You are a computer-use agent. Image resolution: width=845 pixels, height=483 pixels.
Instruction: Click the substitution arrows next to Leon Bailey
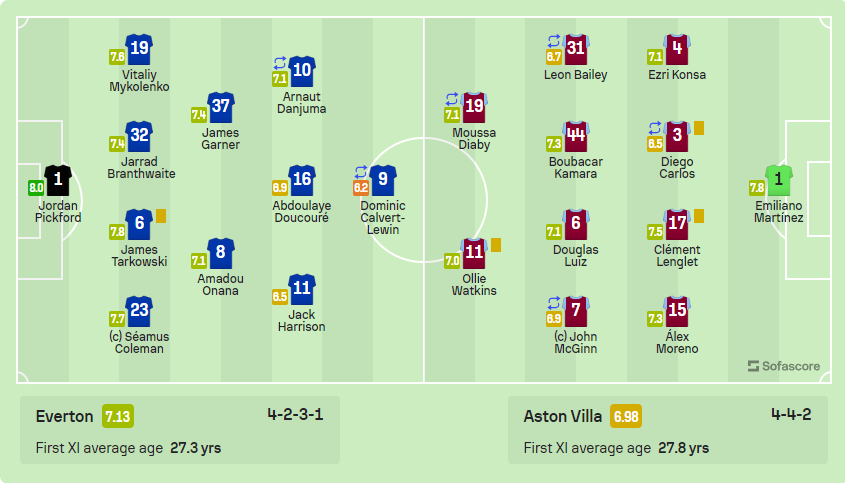(553, 40)
